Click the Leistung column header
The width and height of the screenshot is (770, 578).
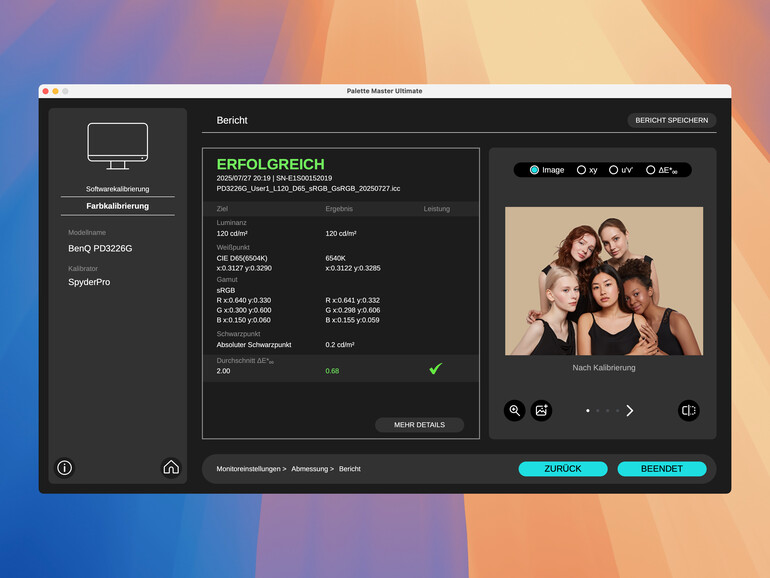pyautogui.click(x=437, y=209)
